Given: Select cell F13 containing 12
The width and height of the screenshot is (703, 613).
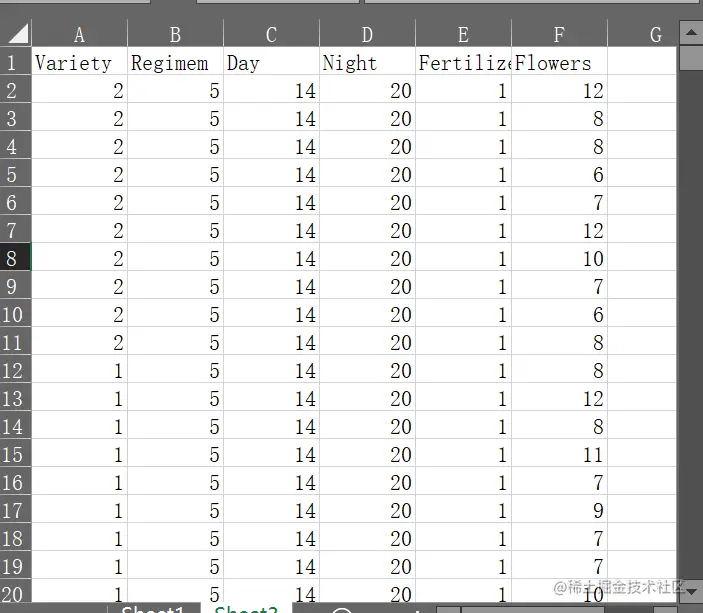Looking at the screenshot, I should (559, 397).
